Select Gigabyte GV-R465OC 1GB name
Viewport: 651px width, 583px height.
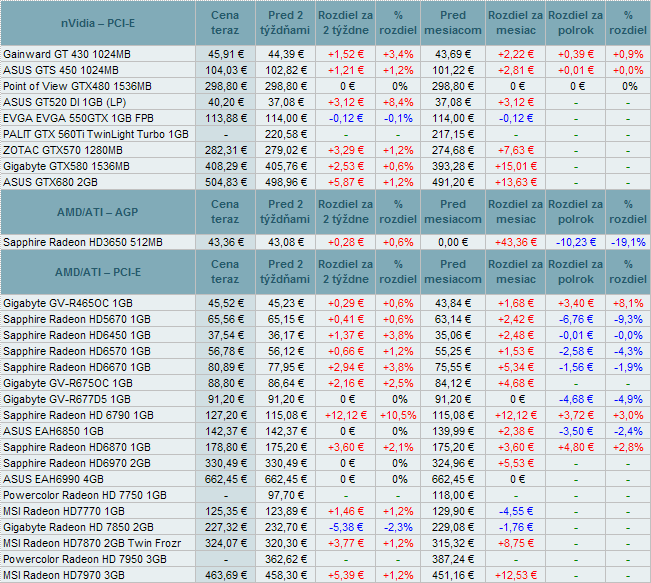point(68,303)
